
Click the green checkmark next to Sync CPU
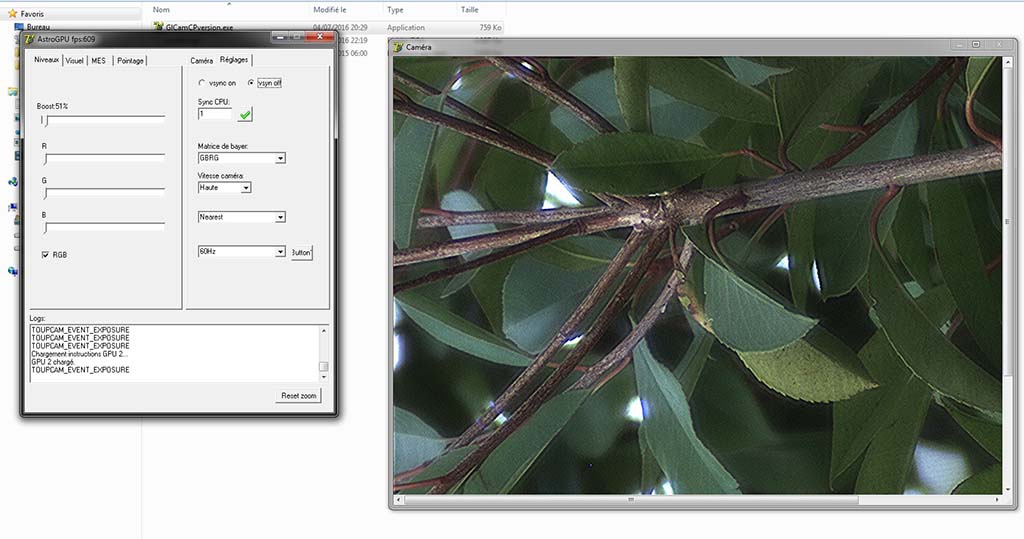[245, 115]
